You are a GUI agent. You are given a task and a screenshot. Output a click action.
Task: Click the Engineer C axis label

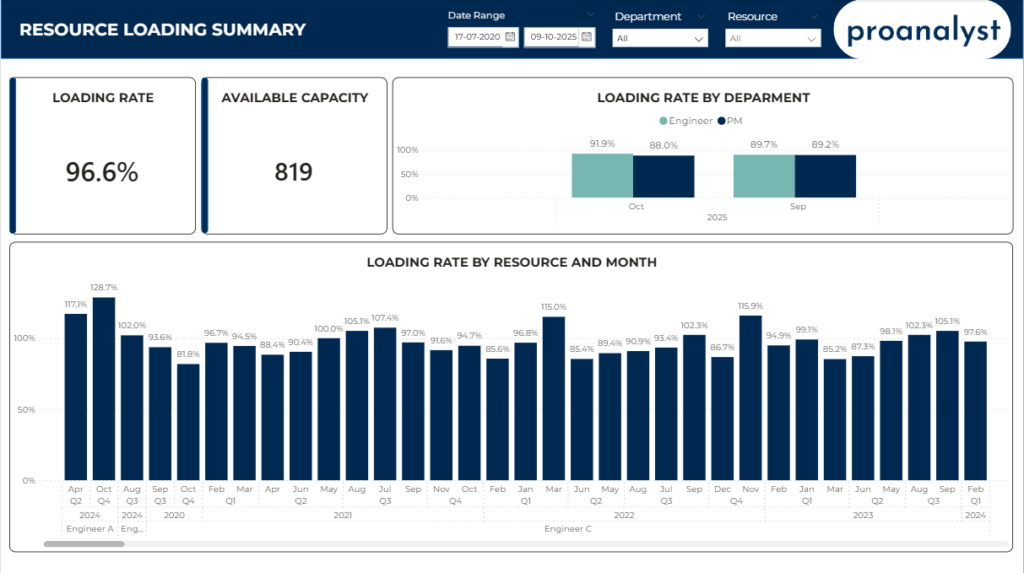pyautogui.click(x=568, y=528)
